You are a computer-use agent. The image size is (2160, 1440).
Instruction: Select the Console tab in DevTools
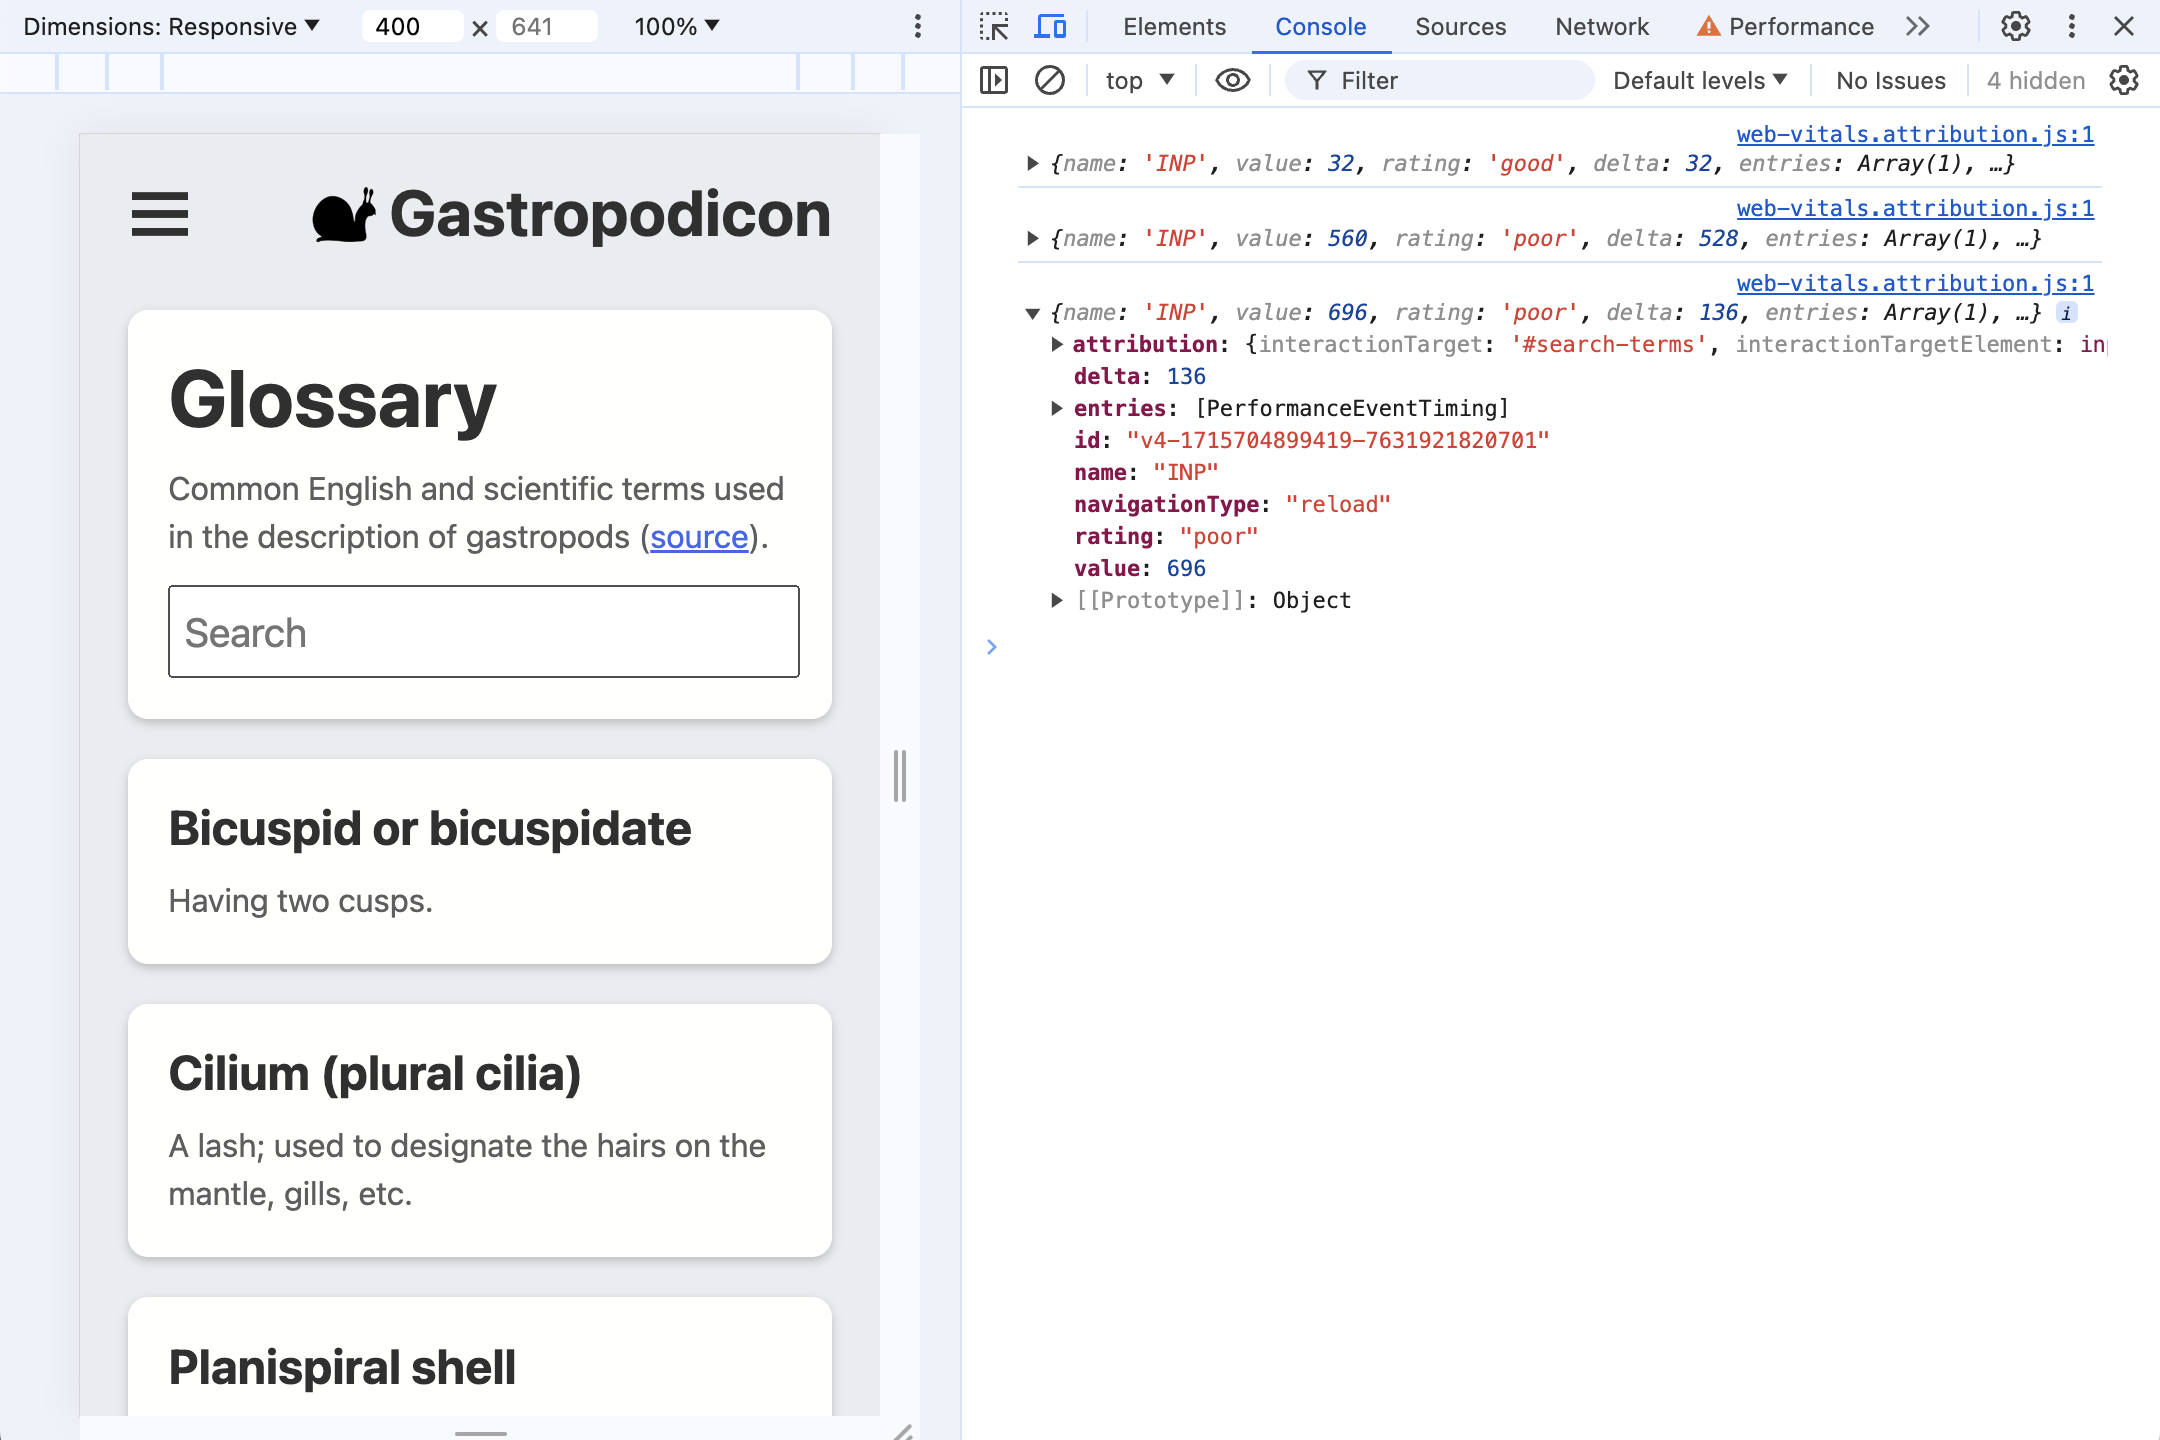1319,27
